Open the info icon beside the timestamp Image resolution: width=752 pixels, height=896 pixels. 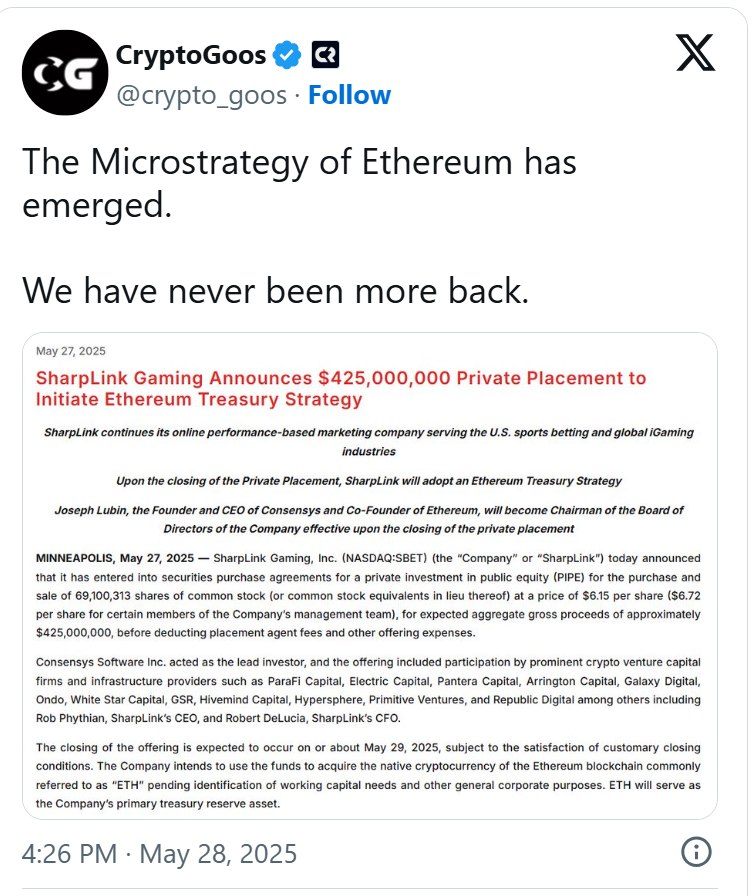tap(696, 852)
